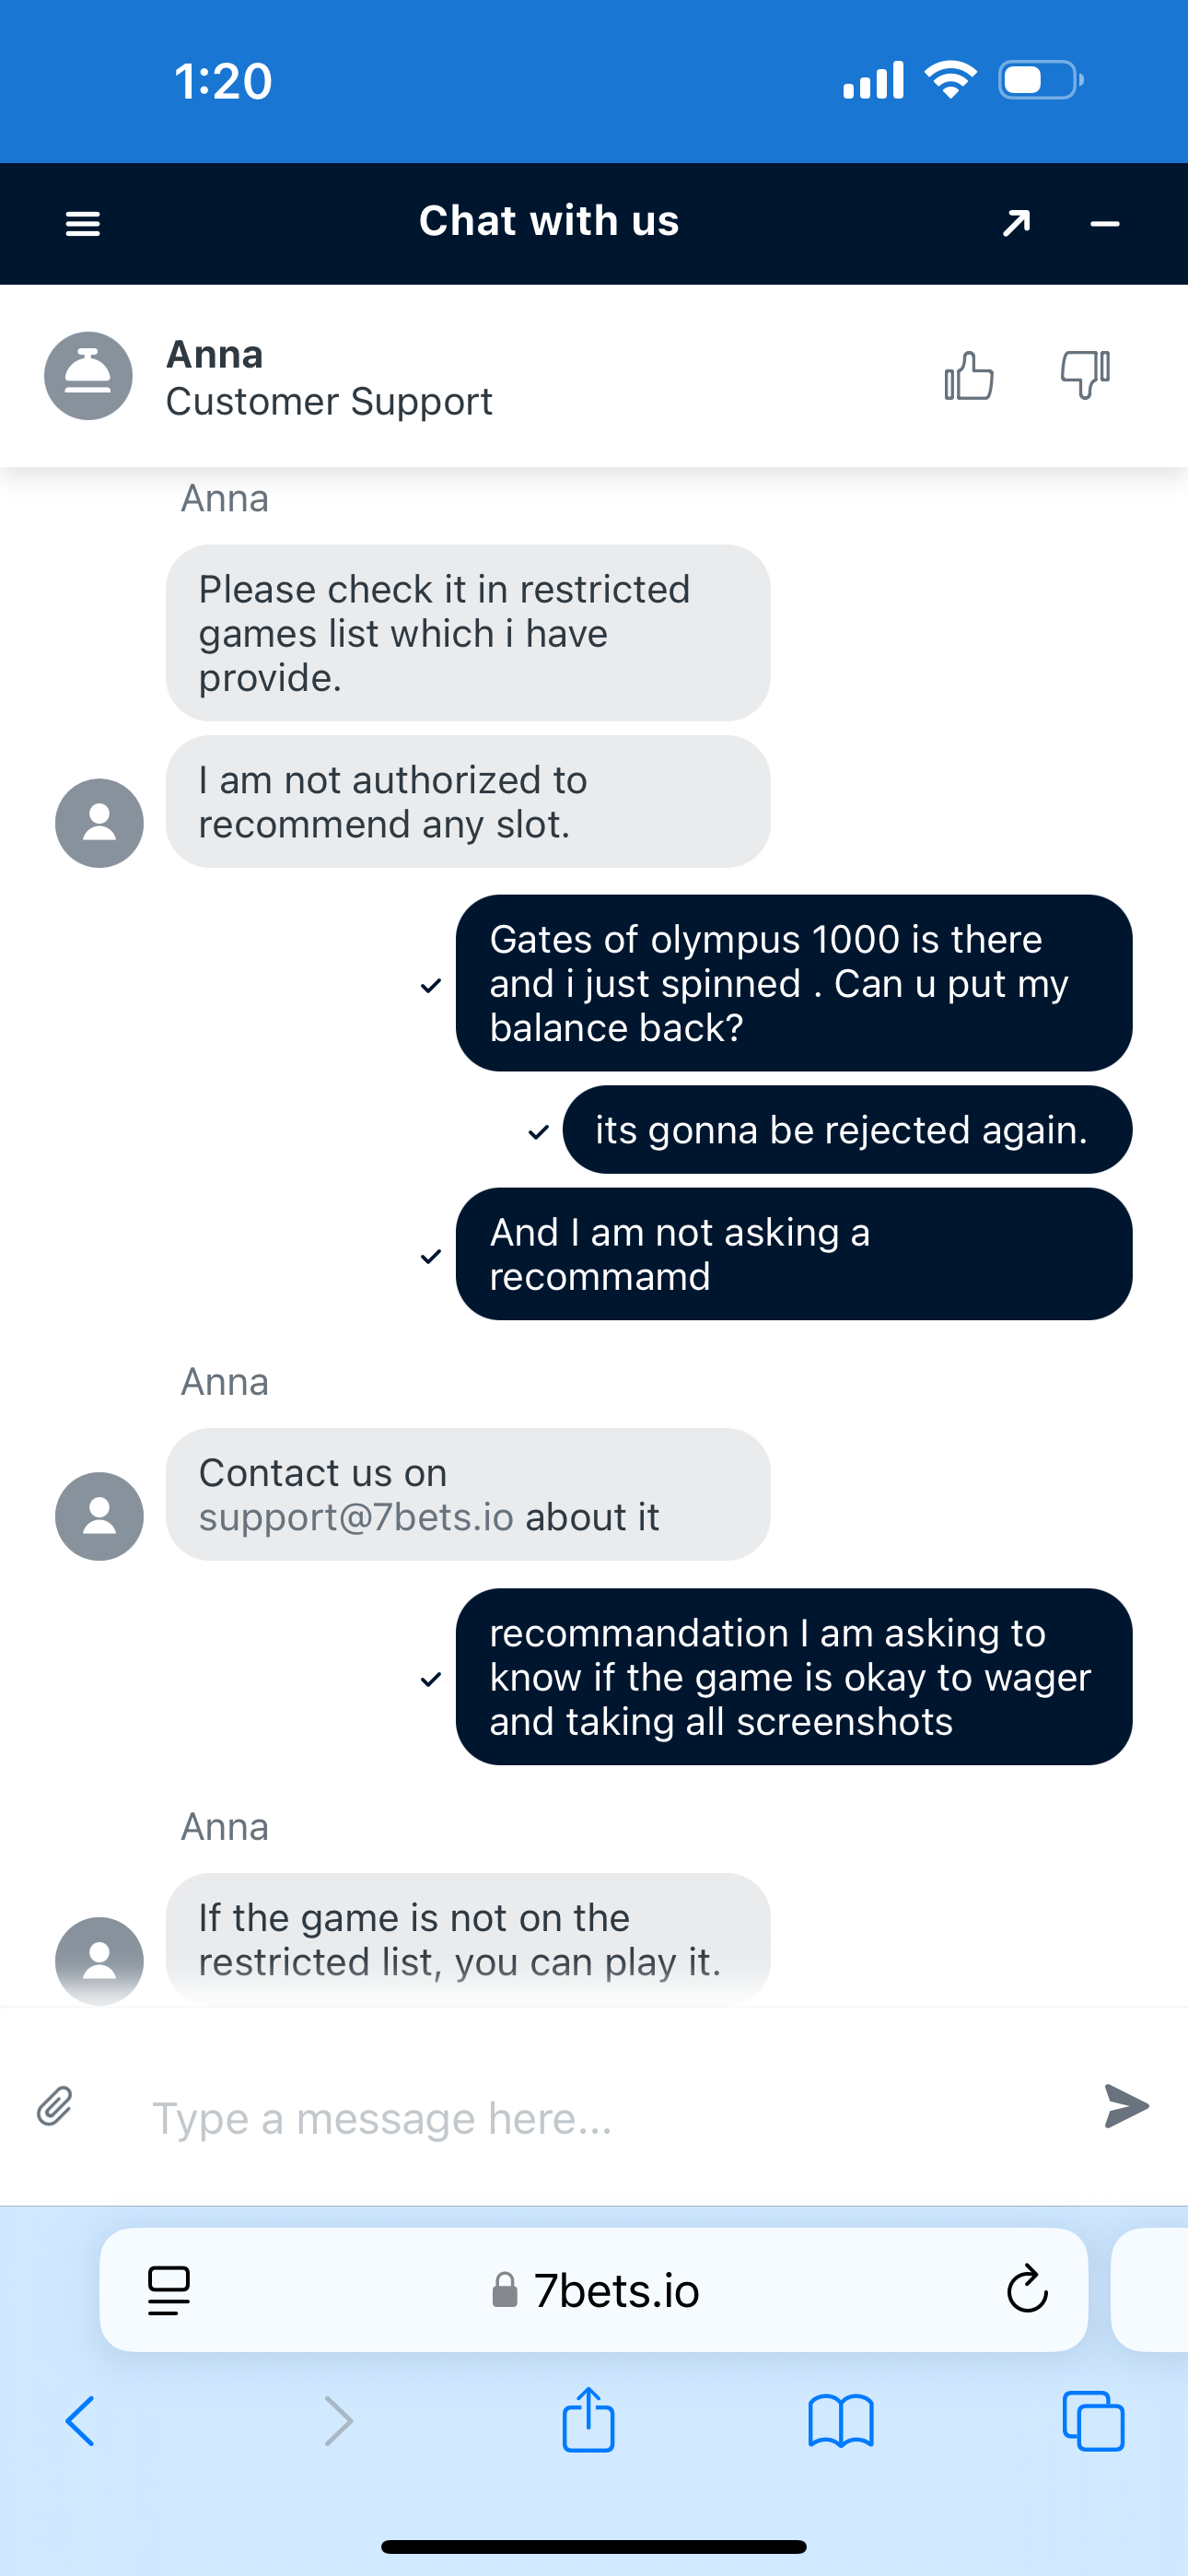Type in the message input field
Viewport: 1188px width, 2576px height.
tap(600, 2118)
